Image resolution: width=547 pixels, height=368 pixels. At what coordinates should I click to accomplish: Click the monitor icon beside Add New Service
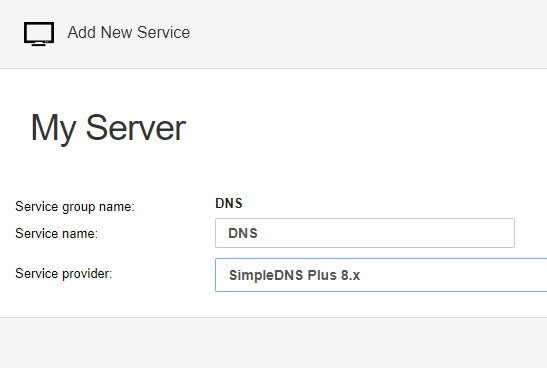coord(39,34)
